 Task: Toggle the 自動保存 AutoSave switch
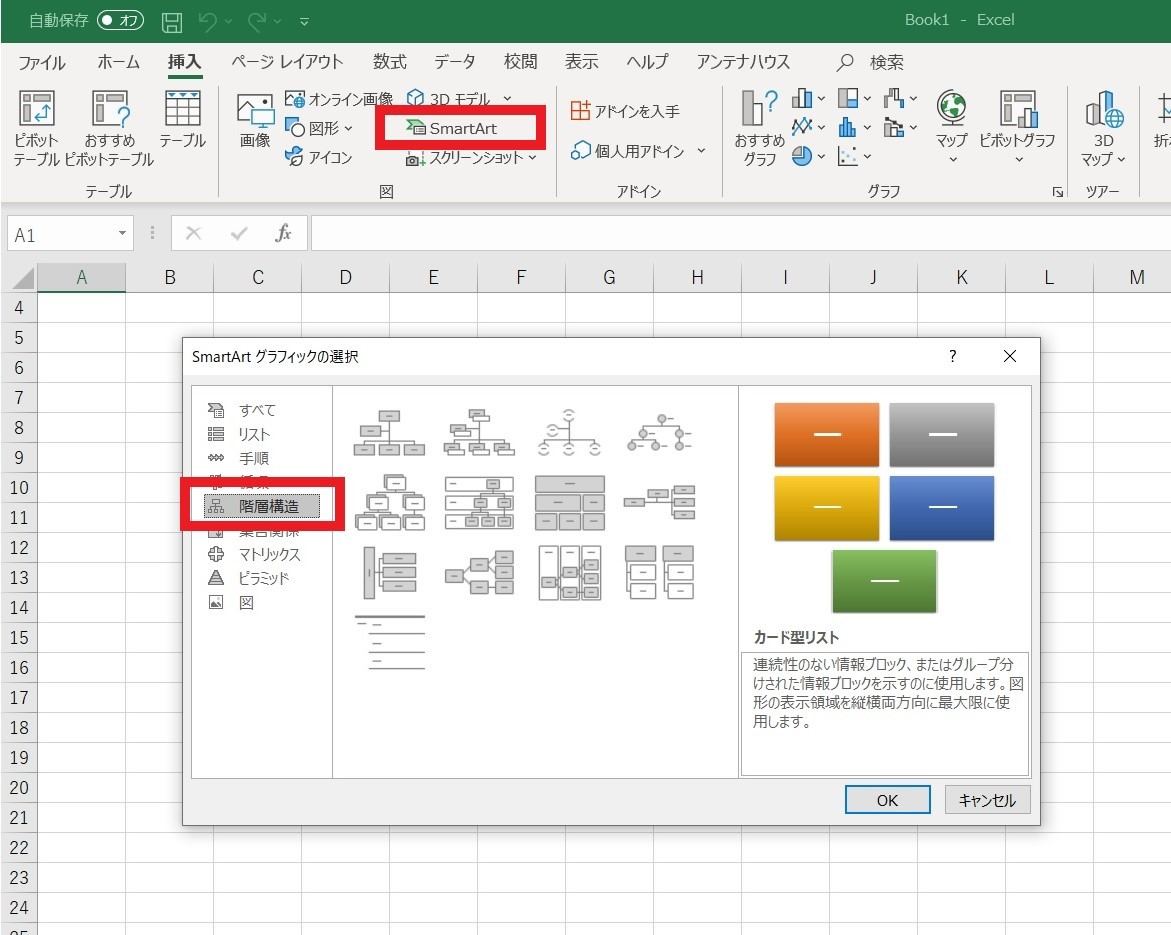pyautogui.click(x=120, y=20)
